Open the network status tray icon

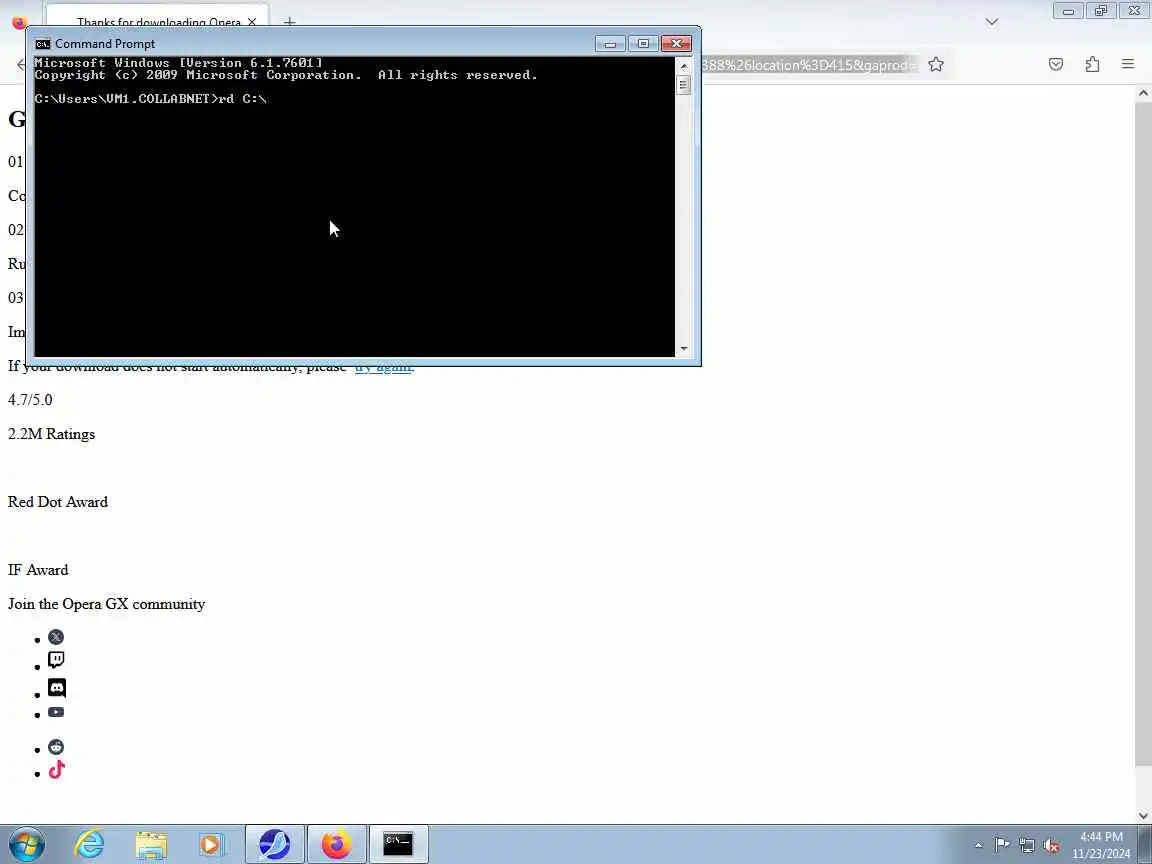[1027, 846]
